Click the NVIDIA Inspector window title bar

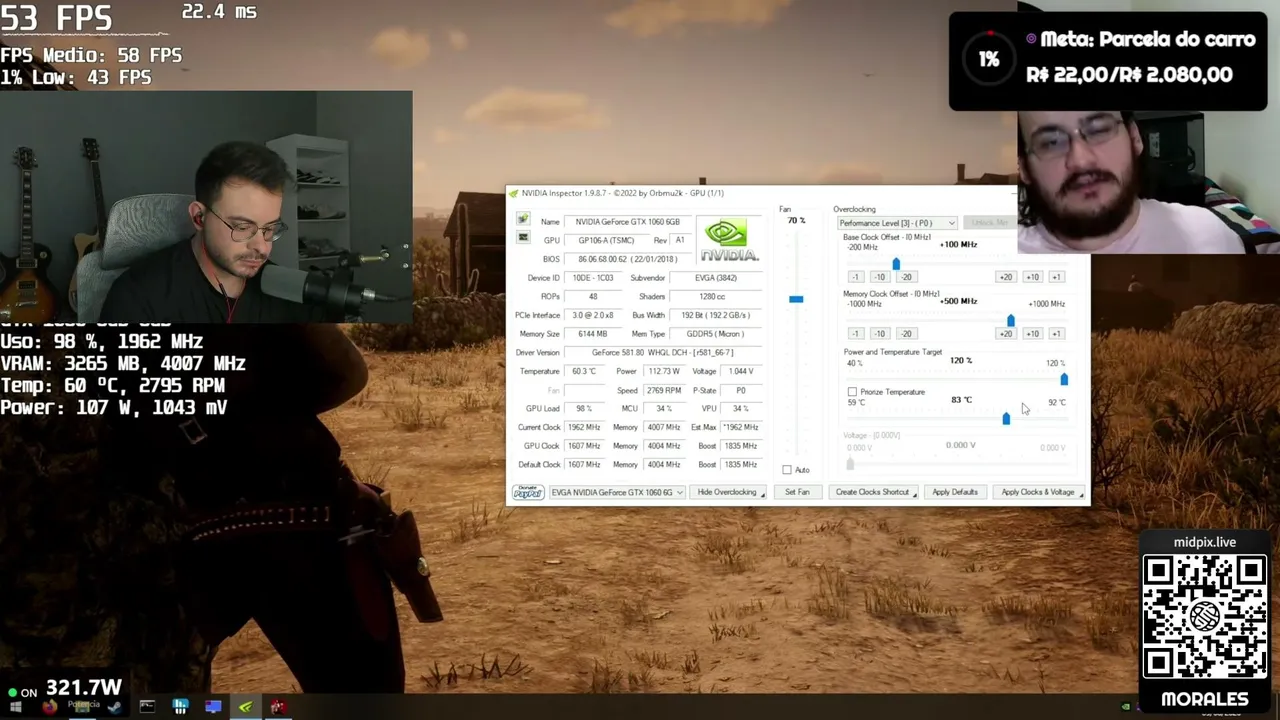(760, 193)
